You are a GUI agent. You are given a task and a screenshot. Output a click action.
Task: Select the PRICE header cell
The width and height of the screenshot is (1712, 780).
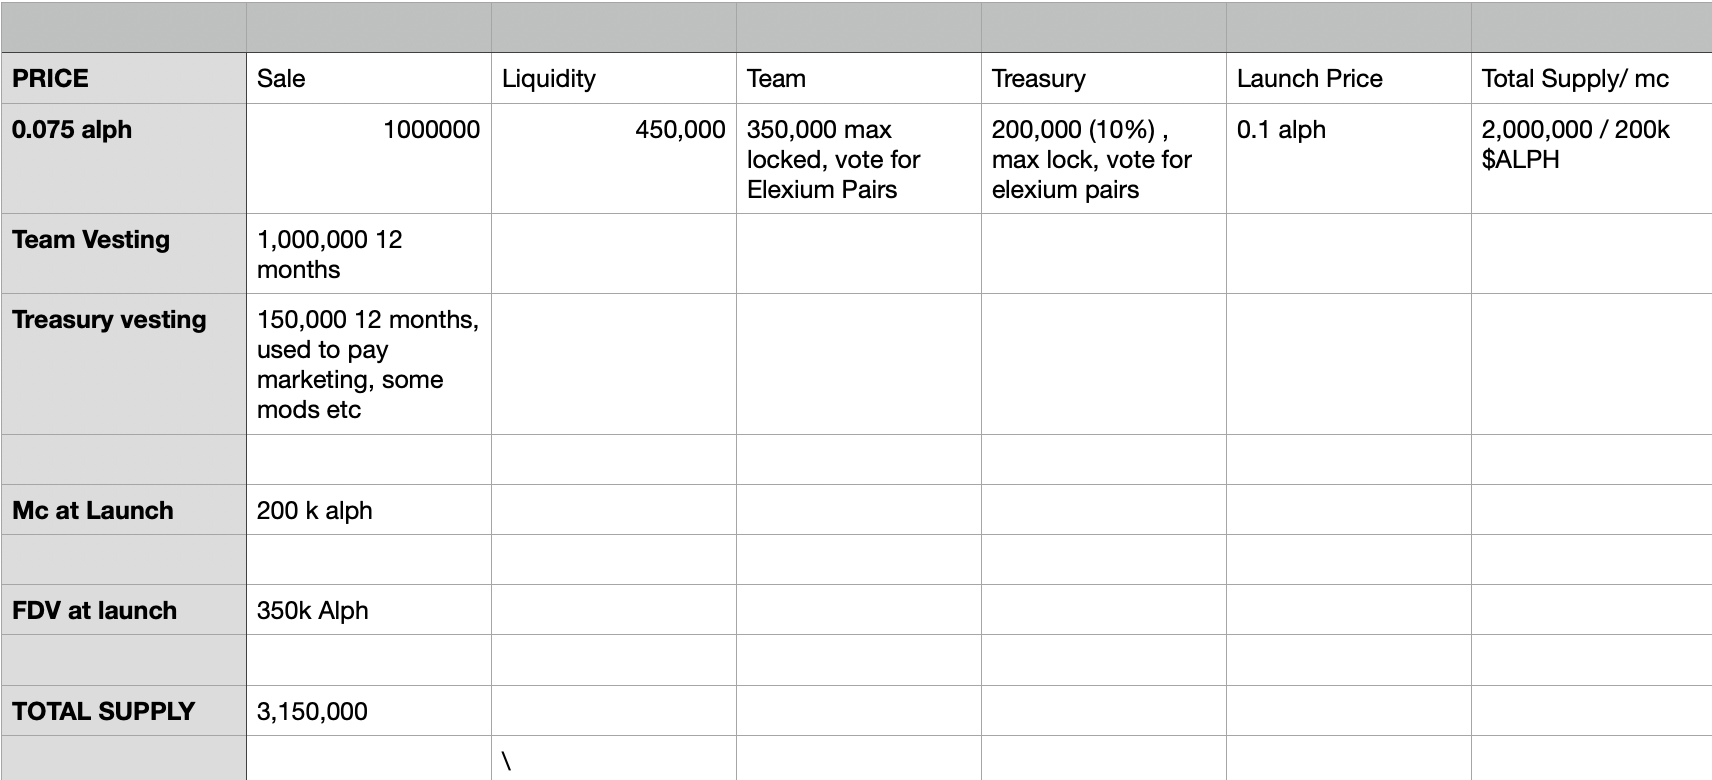123,78
